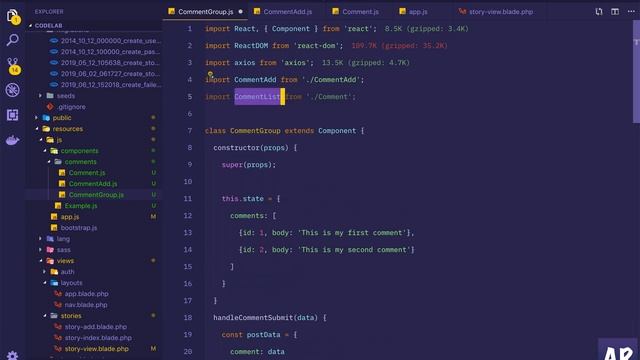The width and height of the screenshot is (640, 360).
Task: Switch to the CommentAdd.js tab
Action: tap(287, 12)
